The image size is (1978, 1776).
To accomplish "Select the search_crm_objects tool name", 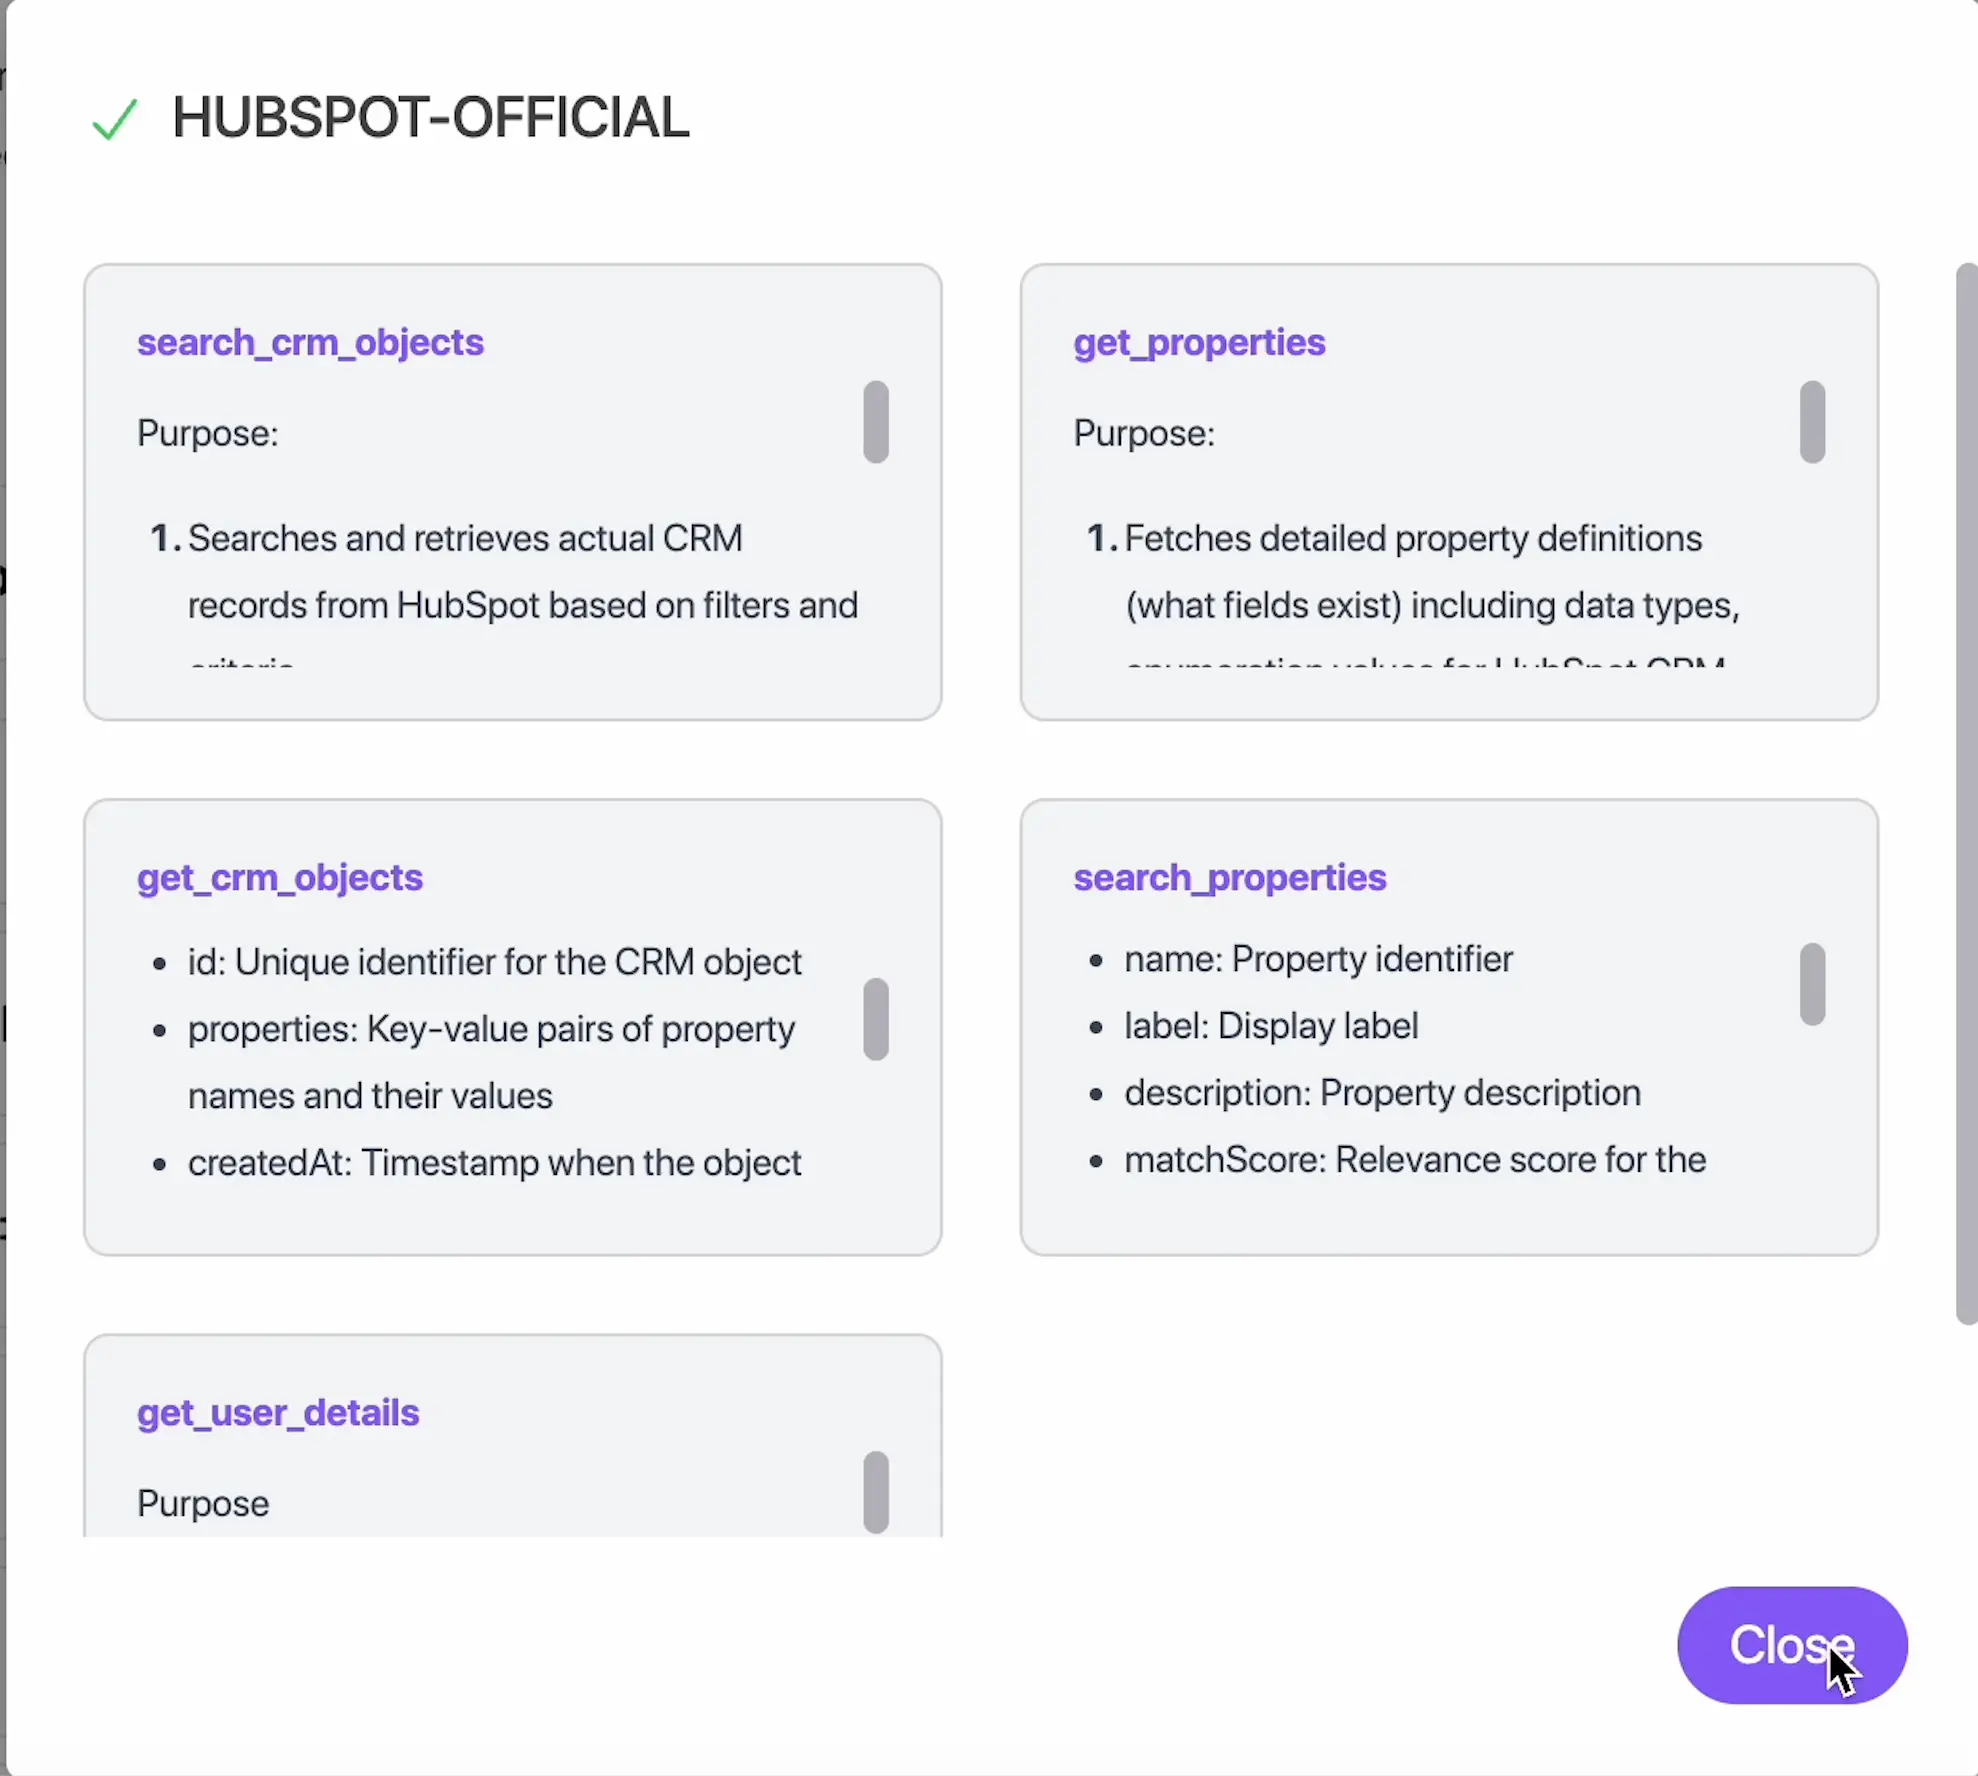I will tap(310, 342).
